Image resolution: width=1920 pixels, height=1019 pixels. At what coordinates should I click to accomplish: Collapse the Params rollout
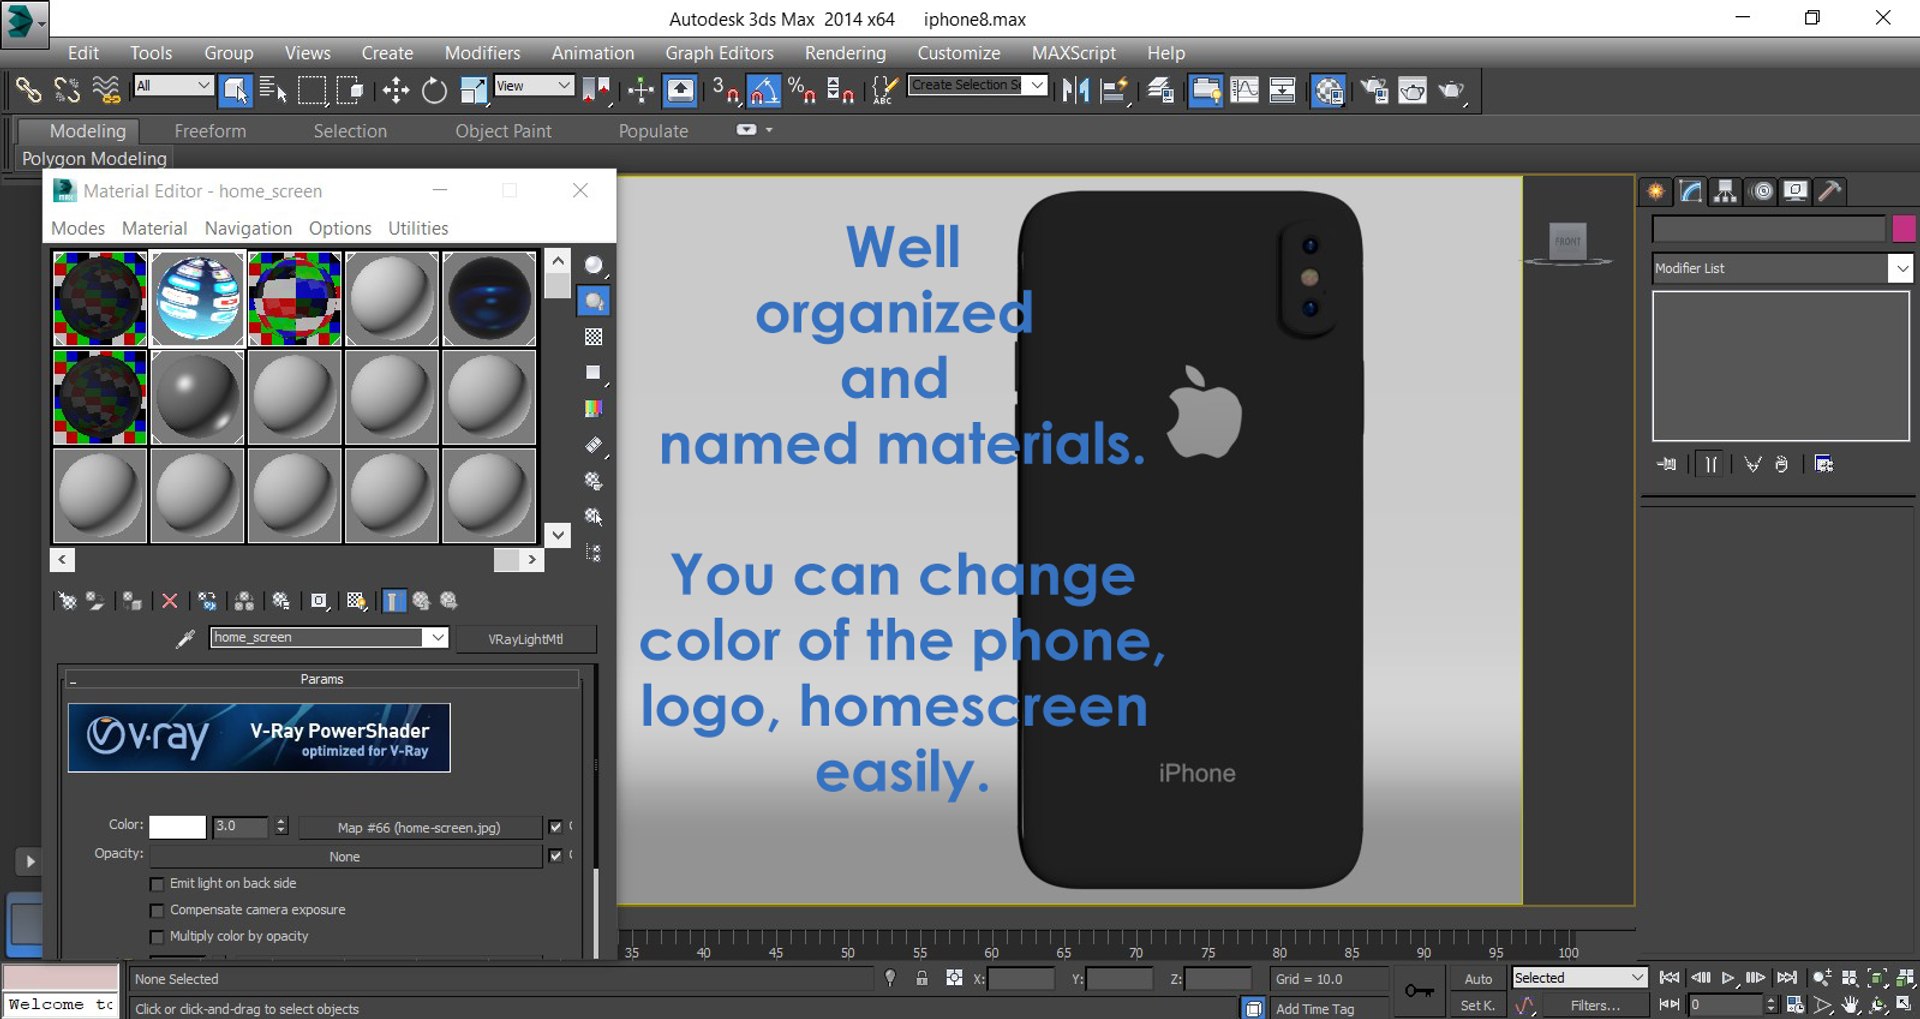point(322,679)
